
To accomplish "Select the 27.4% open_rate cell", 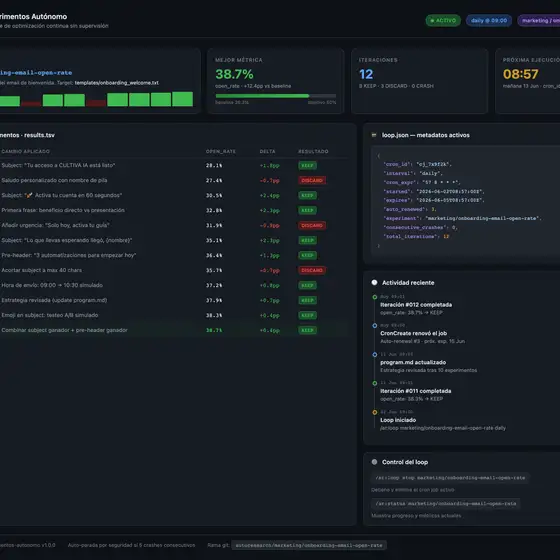I will pyautogui.click(x=214, y=180).
